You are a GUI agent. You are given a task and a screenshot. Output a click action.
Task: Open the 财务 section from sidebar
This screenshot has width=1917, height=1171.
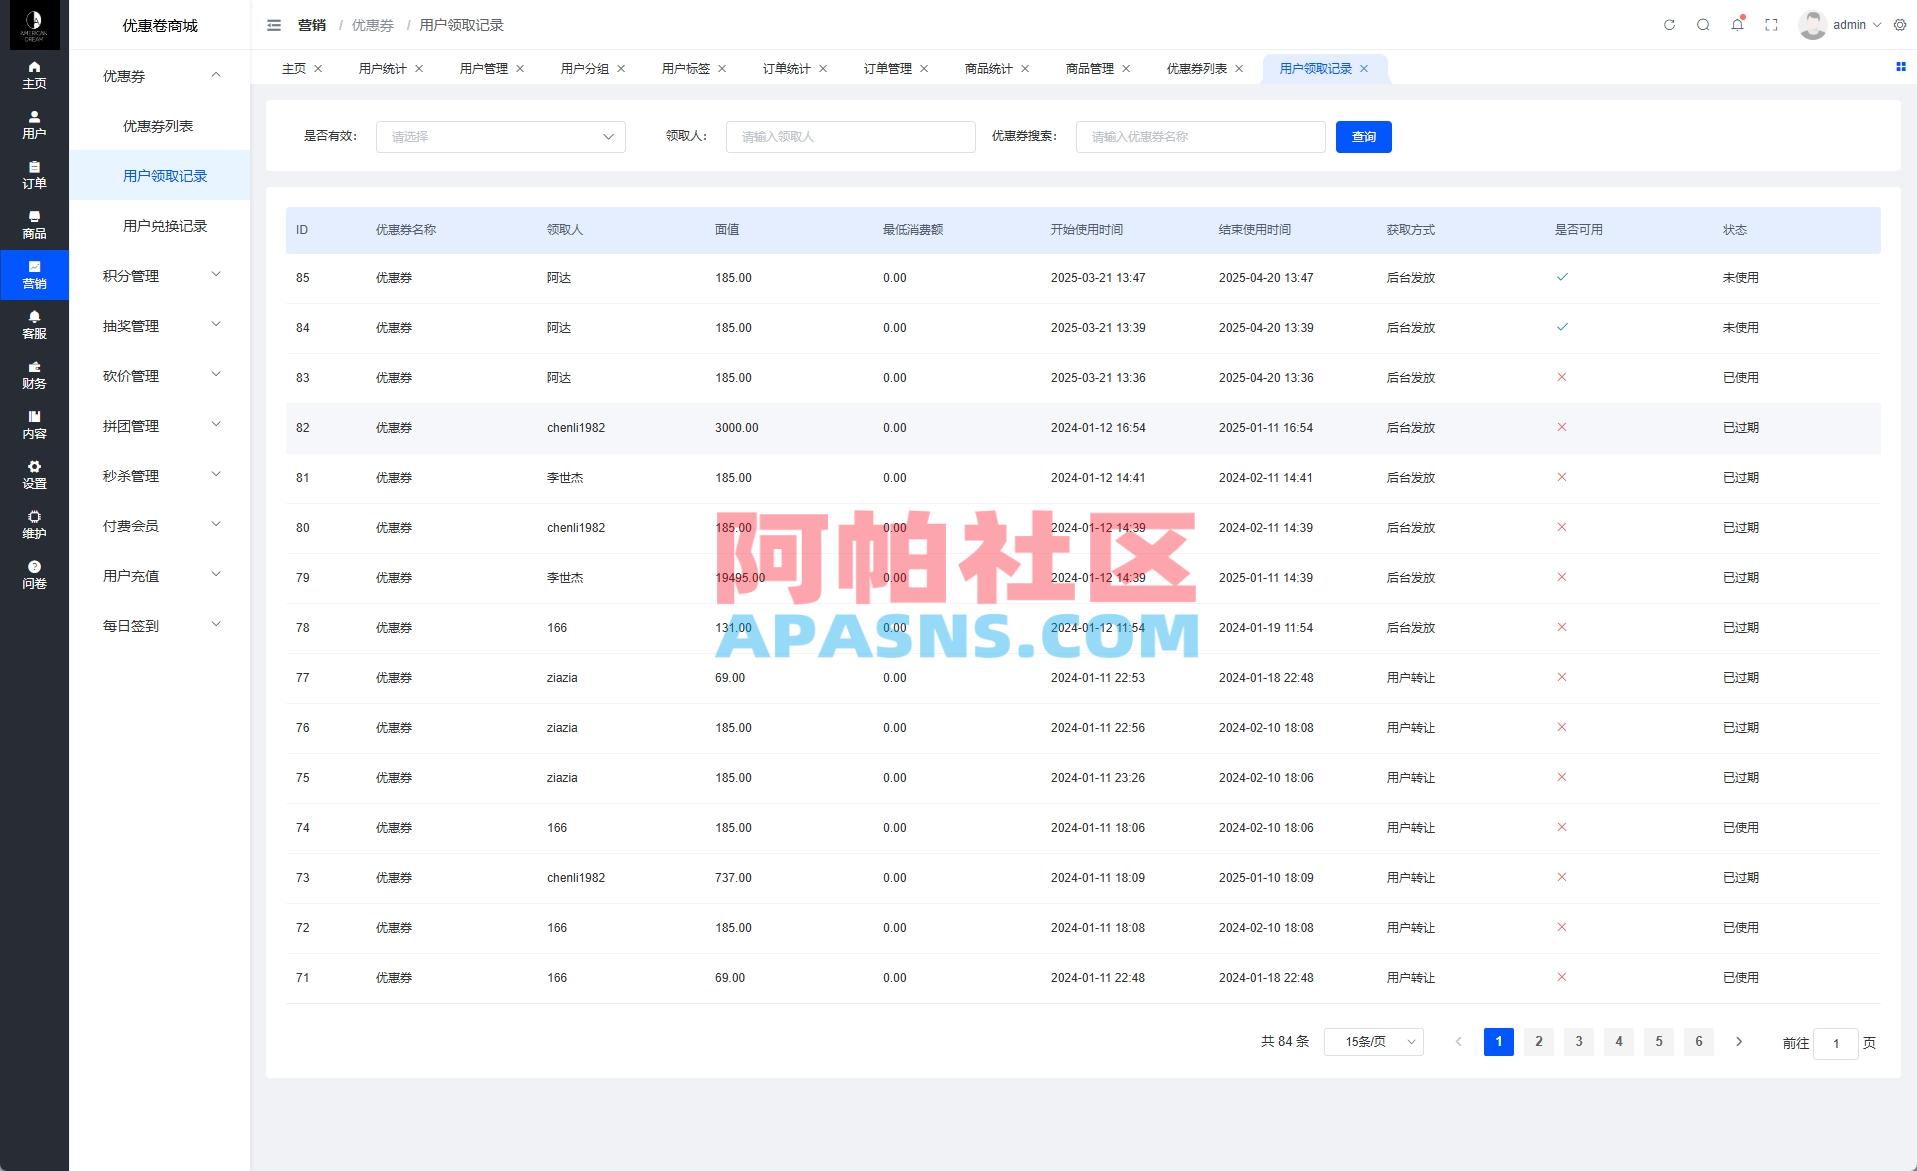[x=34, y=375]
